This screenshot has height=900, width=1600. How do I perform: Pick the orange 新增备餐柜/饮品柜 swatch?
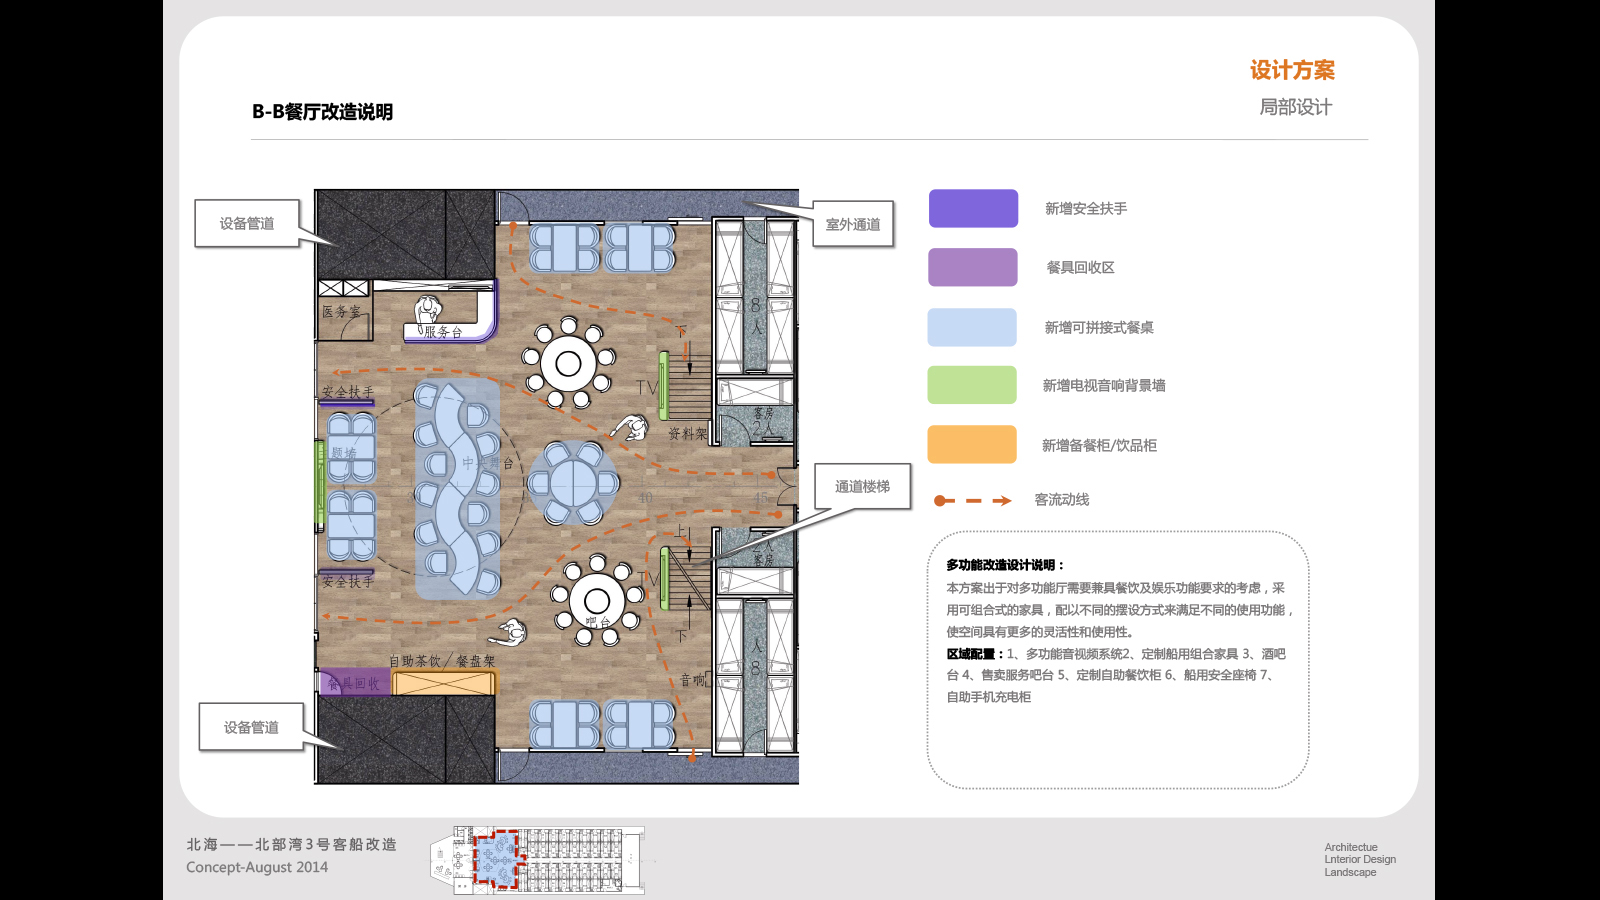coord(973,445)
